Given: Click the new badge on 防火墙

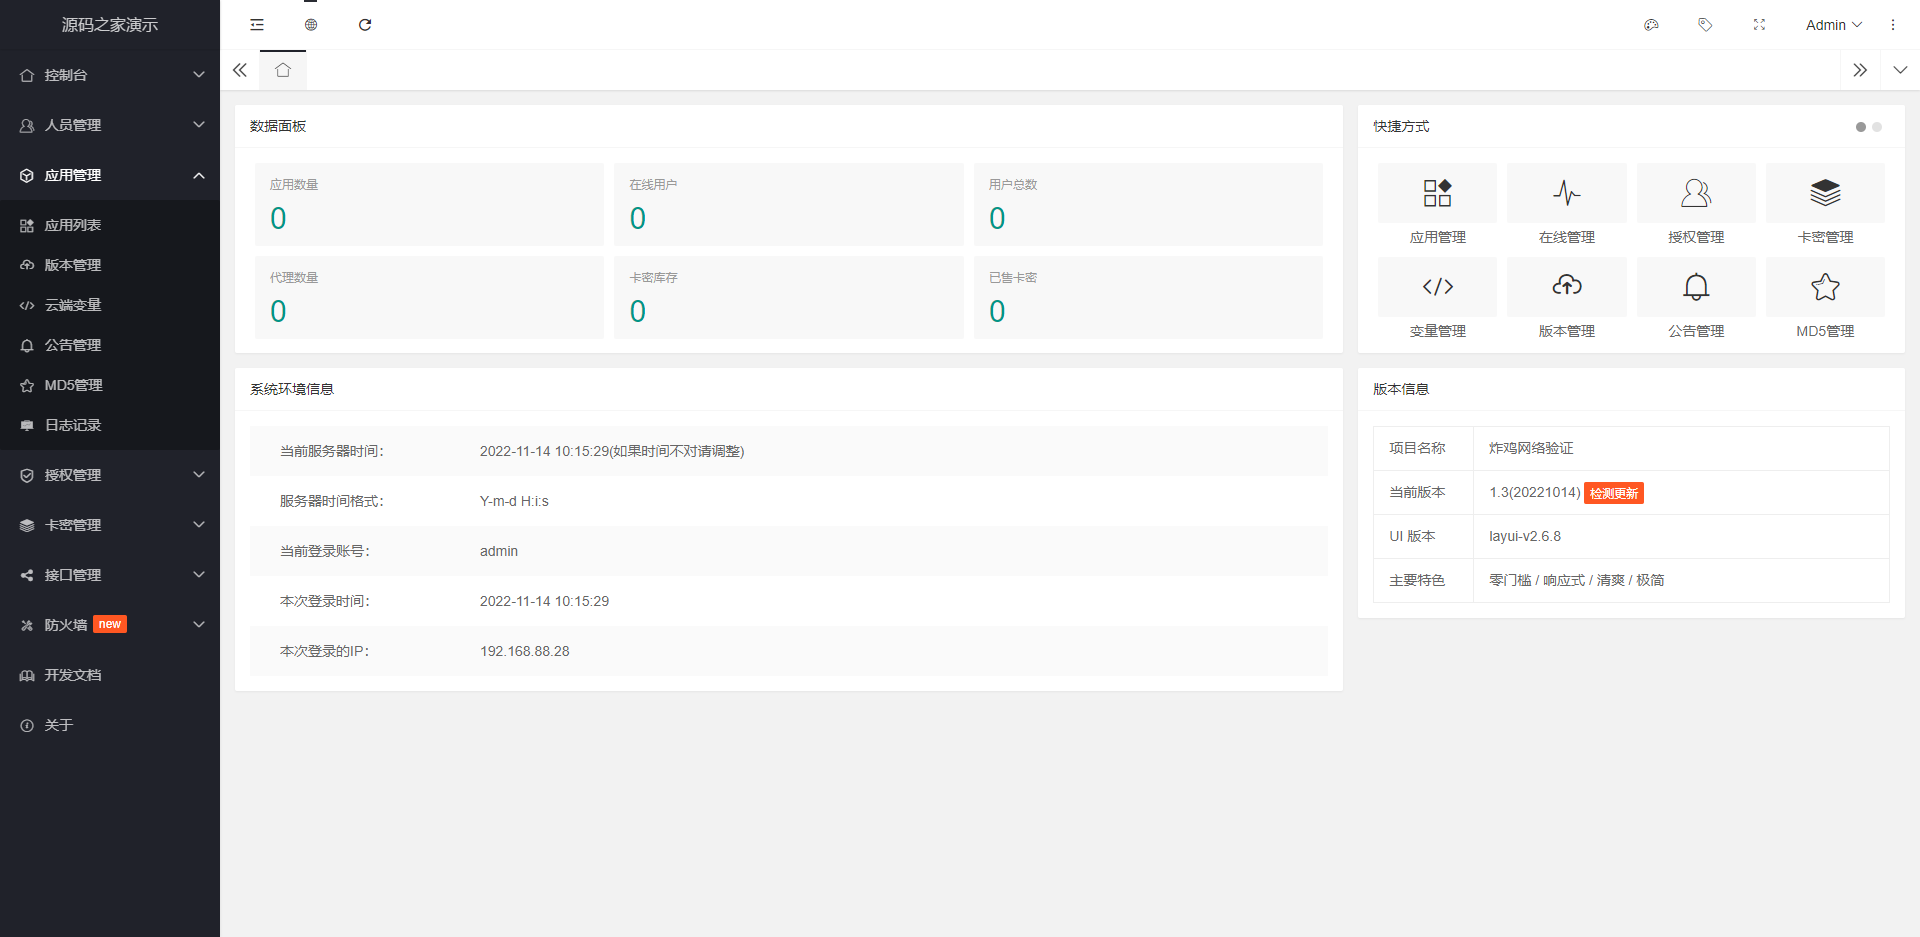Looking at the screenshot, I should pos(110,624).
